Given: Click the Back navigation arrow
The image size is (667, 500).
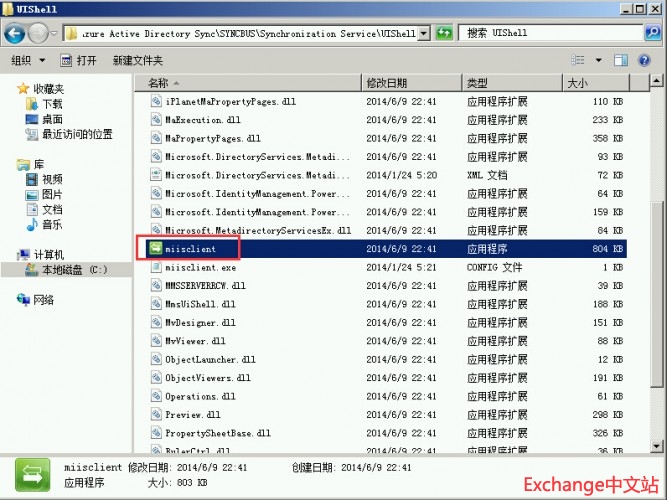Looking at the screenshot, I should (x=15, y=33).
